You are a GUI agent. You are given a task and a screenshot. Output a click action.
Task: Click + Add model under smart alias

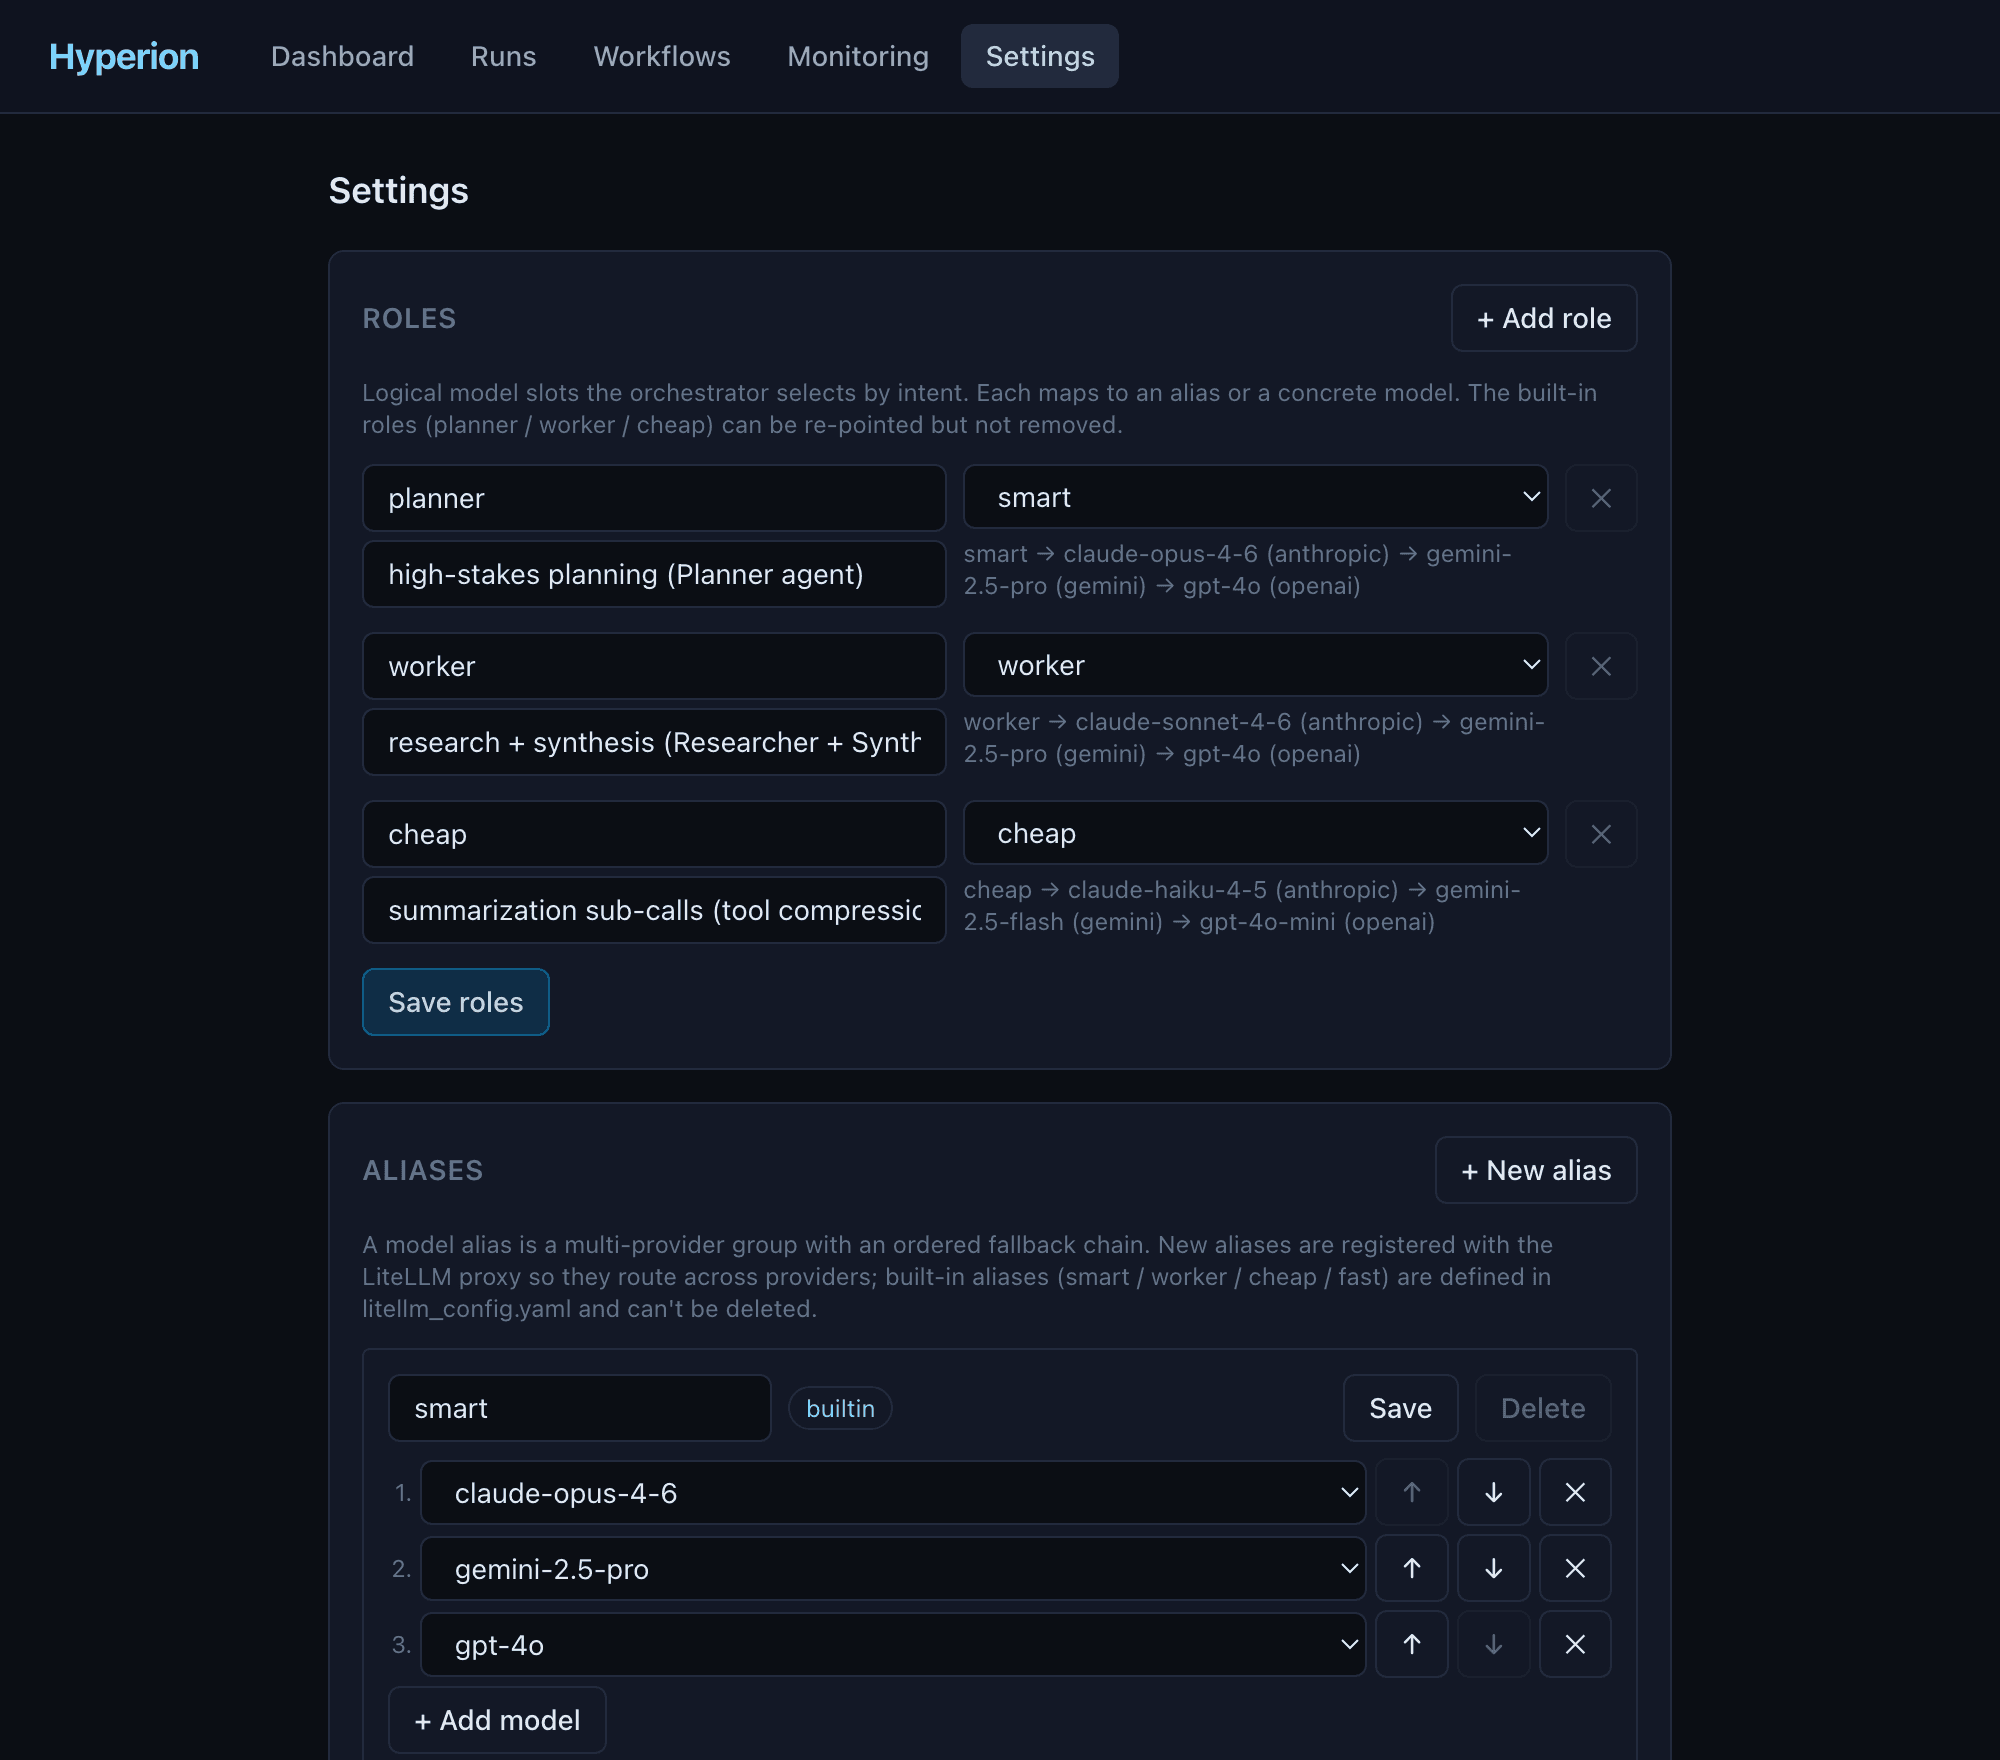[497, 1720]
